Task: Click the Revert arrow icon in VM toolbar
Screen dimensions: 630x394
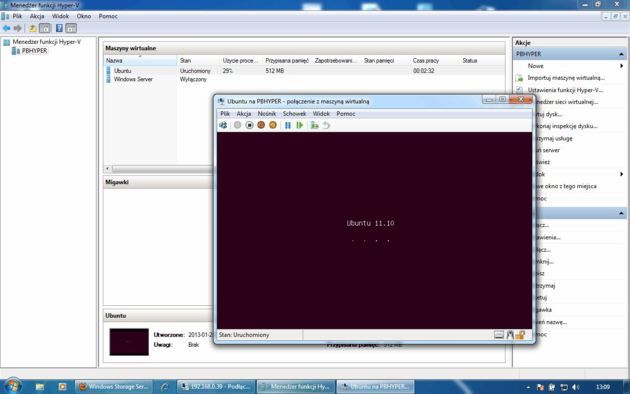Action: pos(326,125)
